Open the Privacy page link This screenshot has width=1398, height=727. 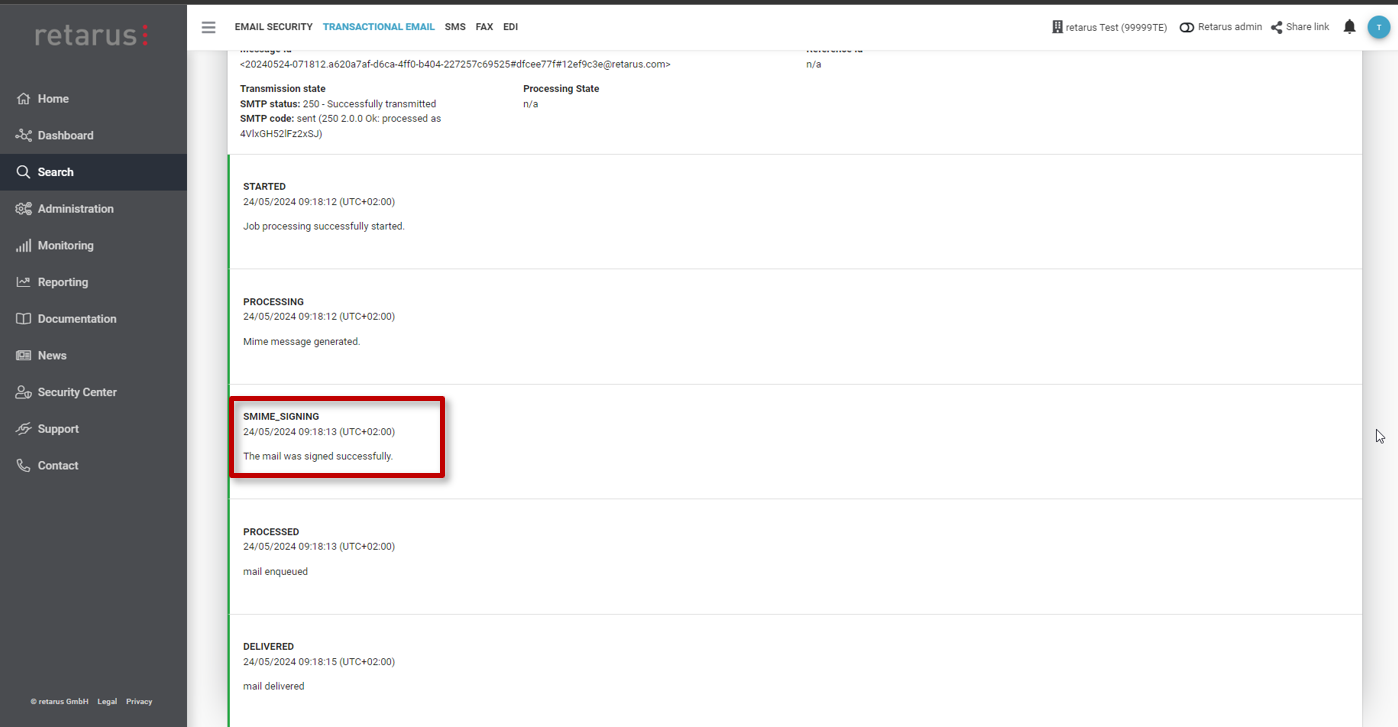pos(139,701)
